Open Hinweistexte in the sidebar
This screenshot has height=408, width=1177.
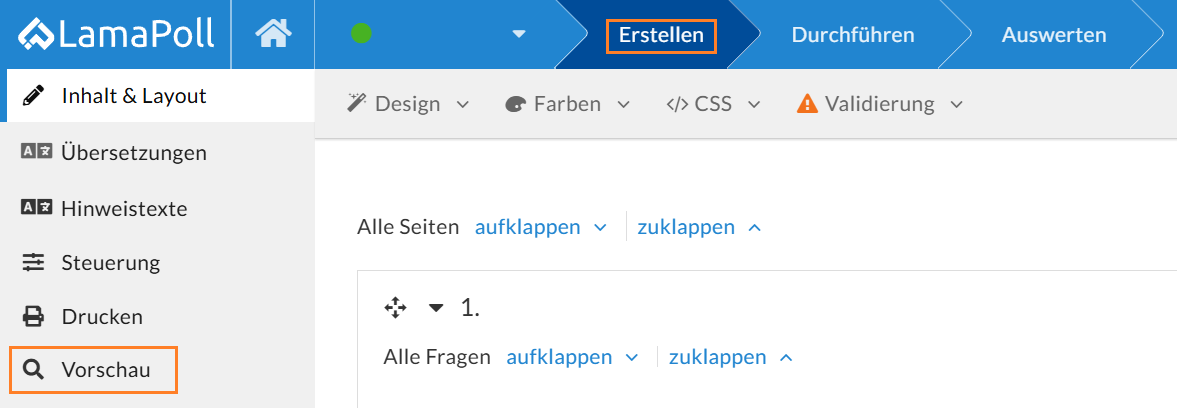pyautogui.click(x=124, y=209)
